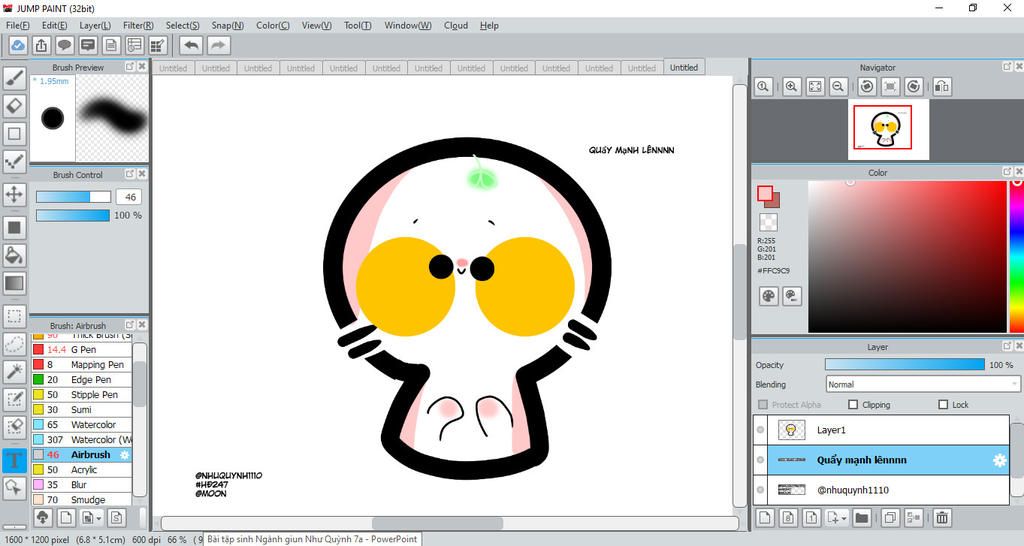Click the brush size value field
Image resolution: width=1024 pixels, height=546 pixels.
(130, 197)
